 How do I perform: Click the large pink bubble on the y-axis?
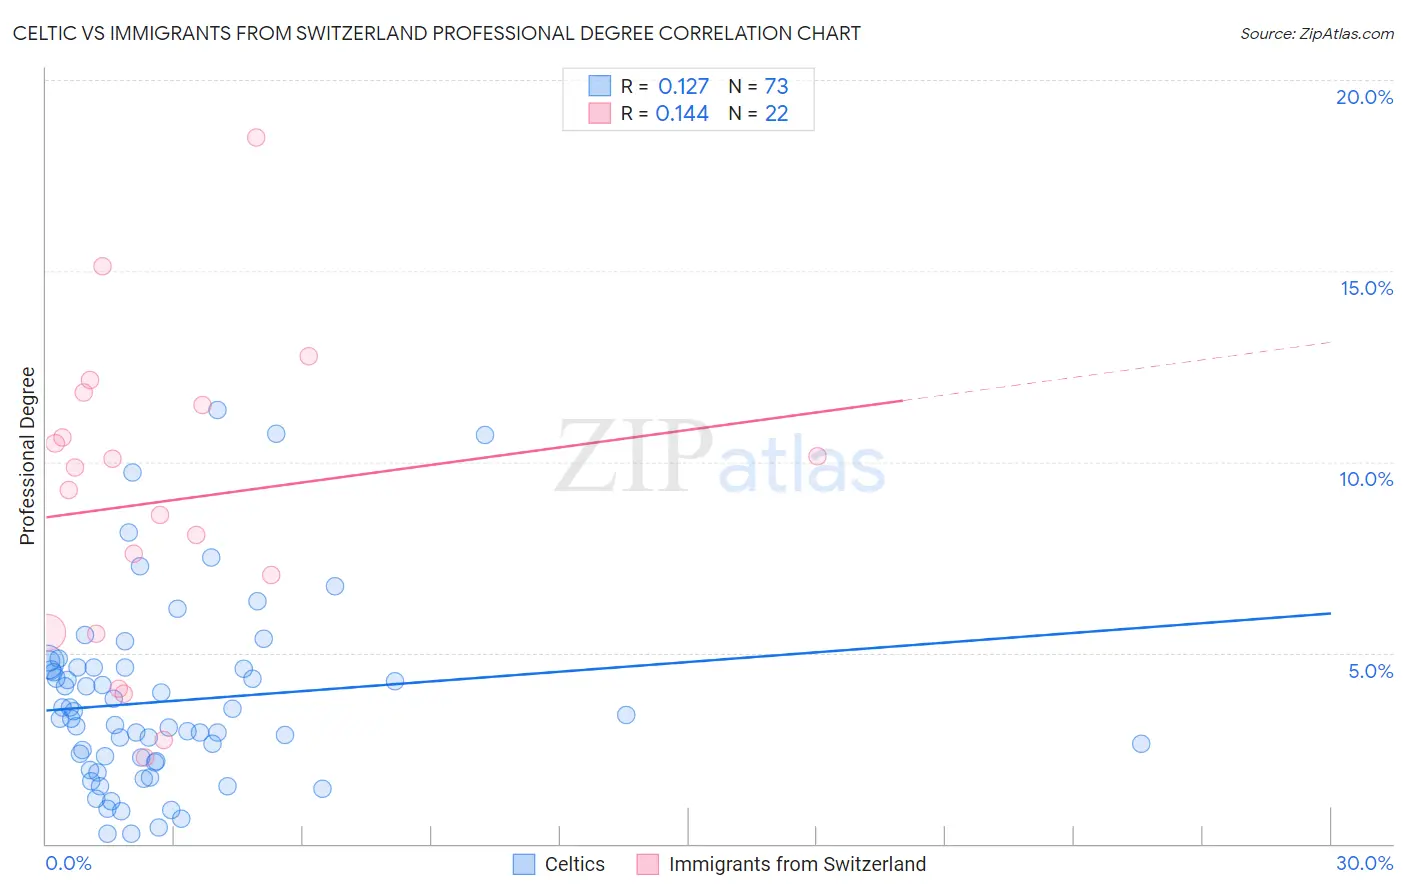tap(48, 632)
